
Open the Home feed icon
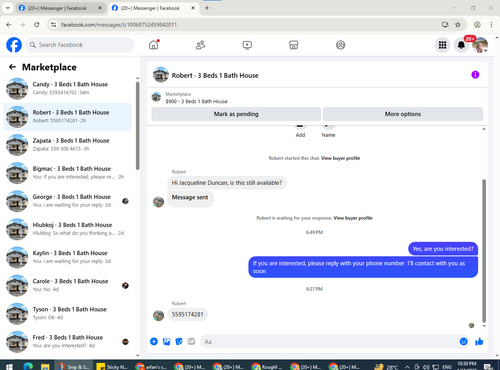pos(154,45)
